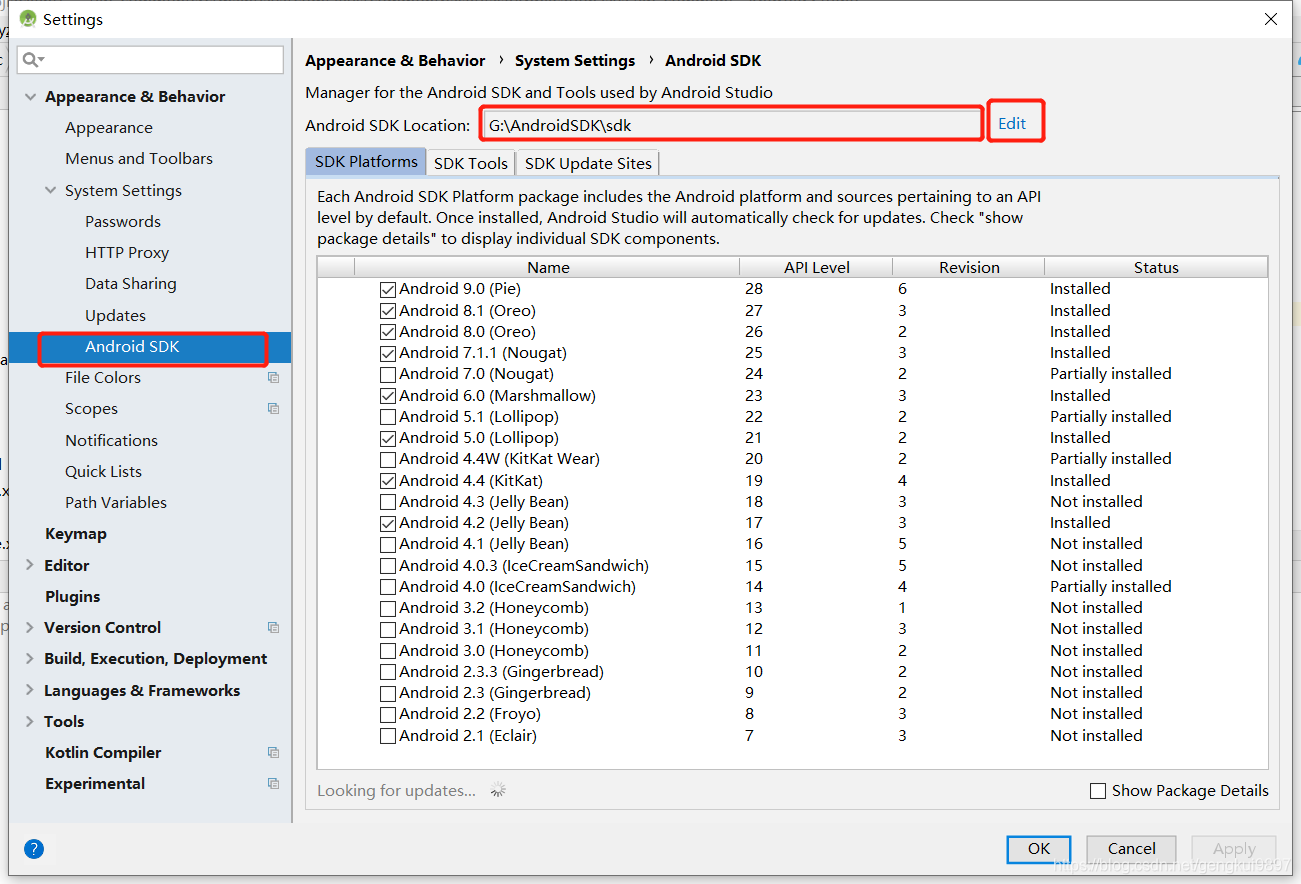Sort by the Name column header
The image size is (1301, 884).
547,267
